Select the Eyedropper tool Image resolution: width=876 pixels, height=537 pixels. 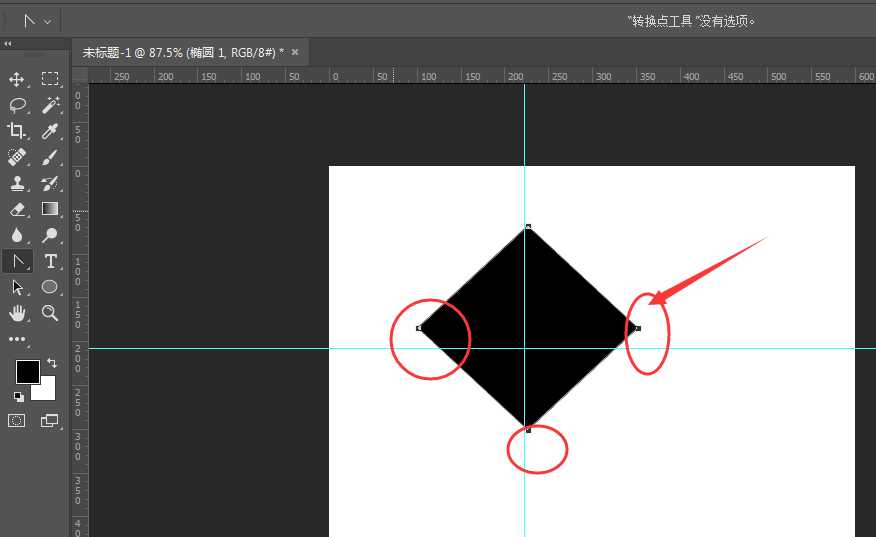click(50, 131)
